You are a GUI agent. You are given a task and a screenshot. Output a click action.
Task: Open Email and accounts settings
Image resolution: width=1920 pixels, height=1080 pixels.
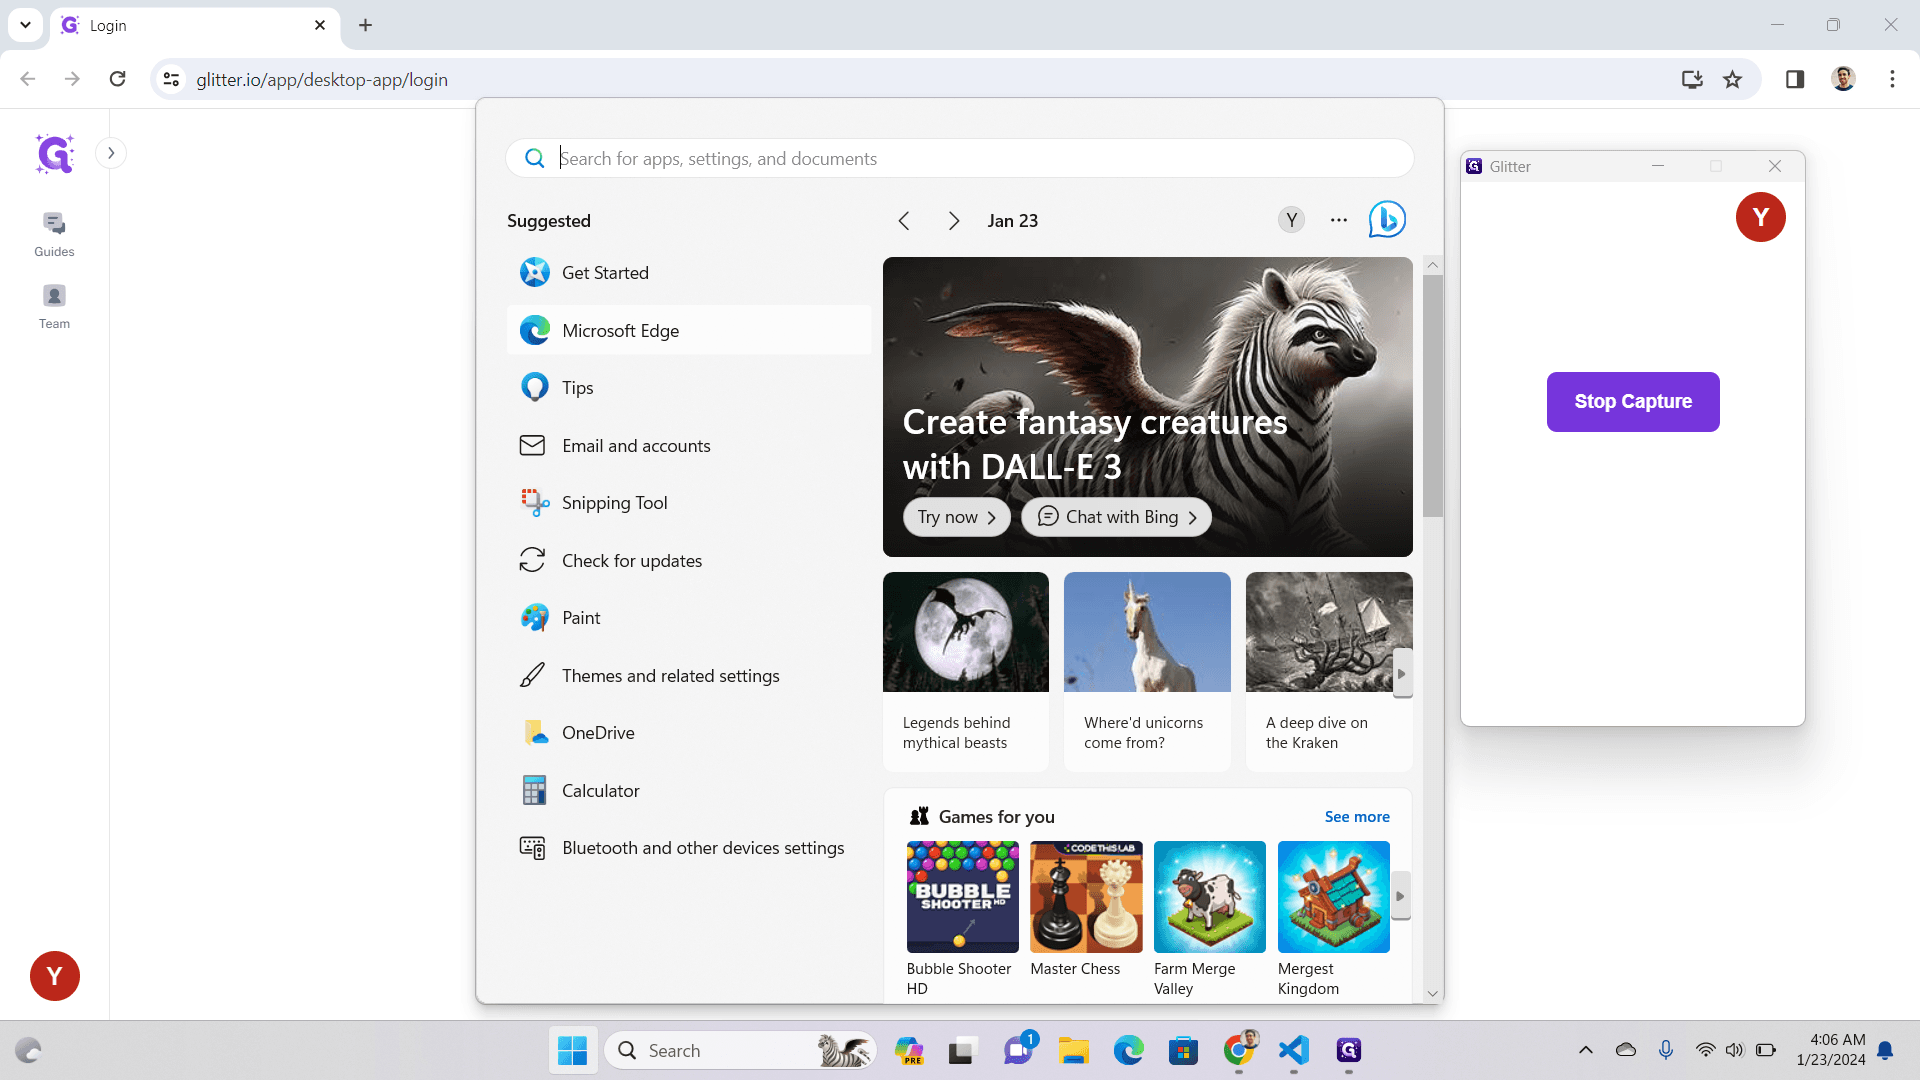pyautogui.click(x=689, y=446)
